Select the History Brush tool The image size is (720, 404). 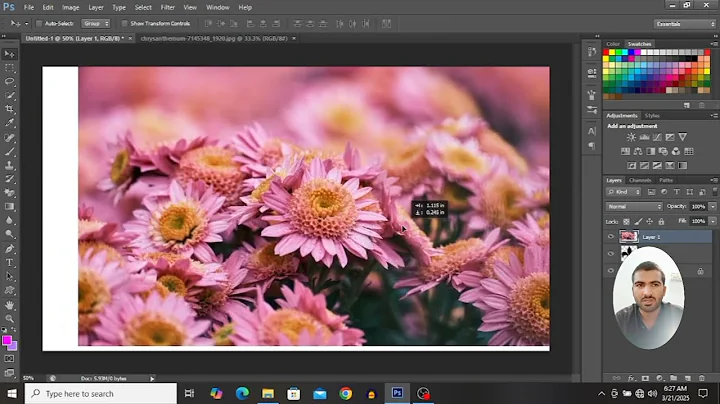(x=9, y=179)
